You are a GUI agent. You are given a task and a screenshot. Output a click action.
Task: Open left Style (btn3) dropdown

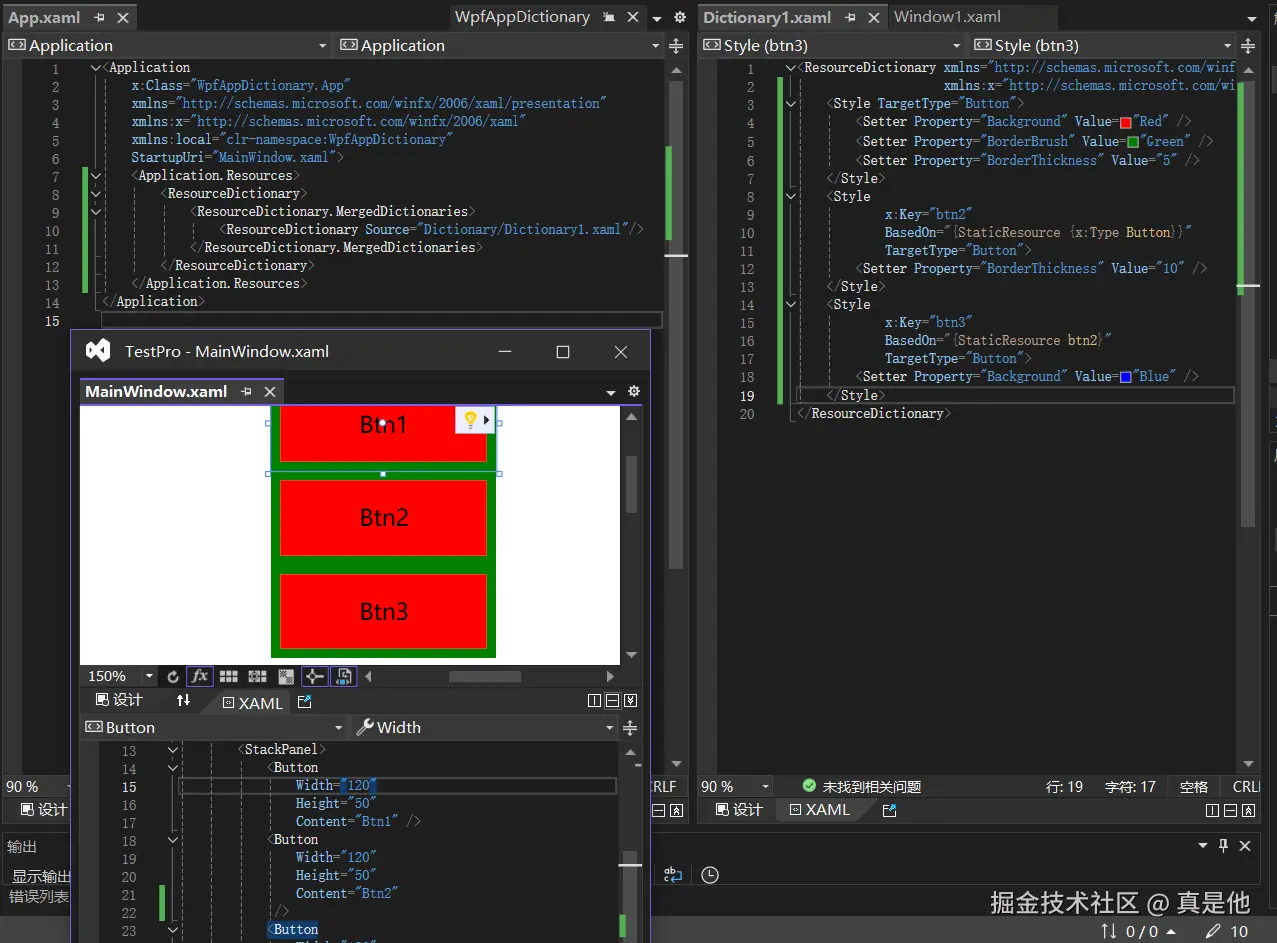point(956,46)
